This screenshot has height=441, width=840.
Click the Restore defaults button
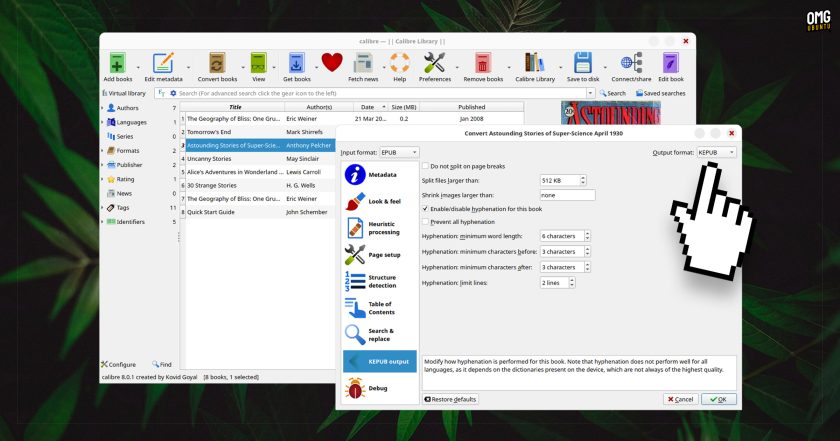(450, 399)
